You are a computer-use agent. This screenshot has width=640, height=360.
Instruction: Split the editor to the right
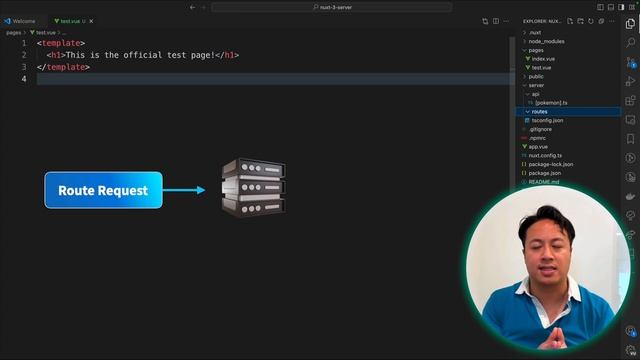[496, 21]
